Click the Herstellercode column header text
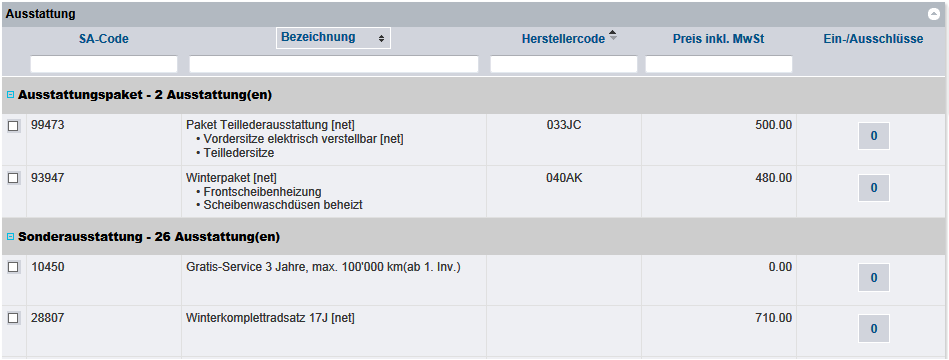 563,39
